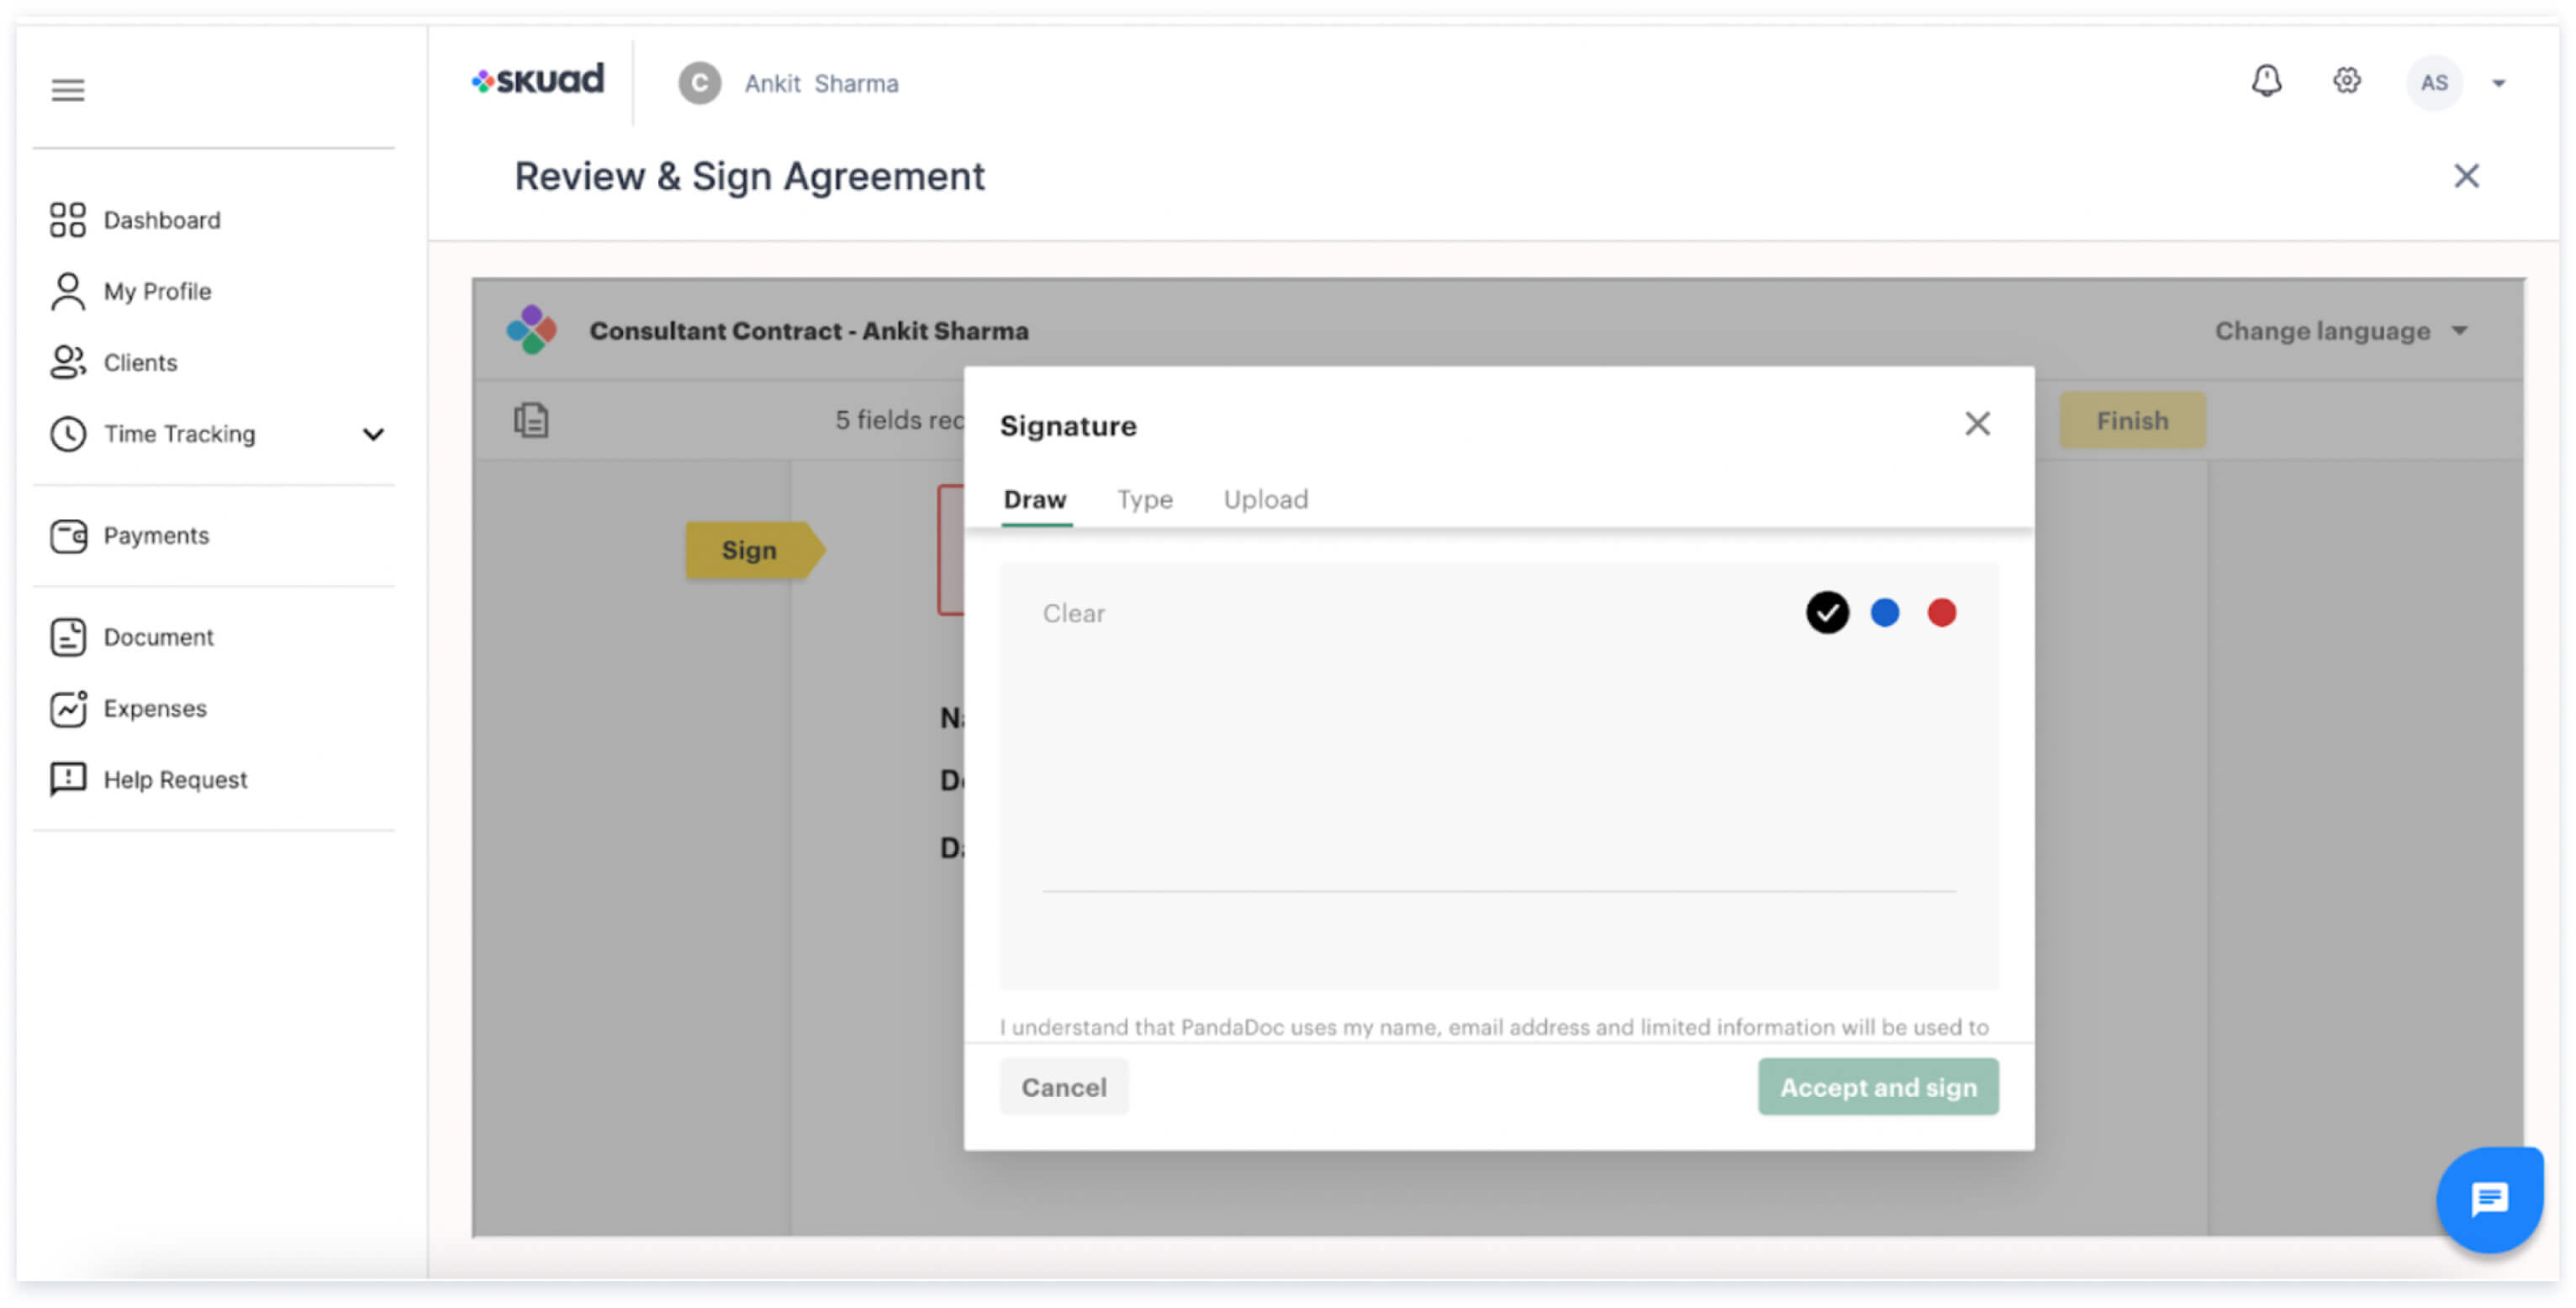The width and height of the screenshot is (2576, 1308).
Task: Click the notifications bell icon
Action: (x=2266, y=81)
